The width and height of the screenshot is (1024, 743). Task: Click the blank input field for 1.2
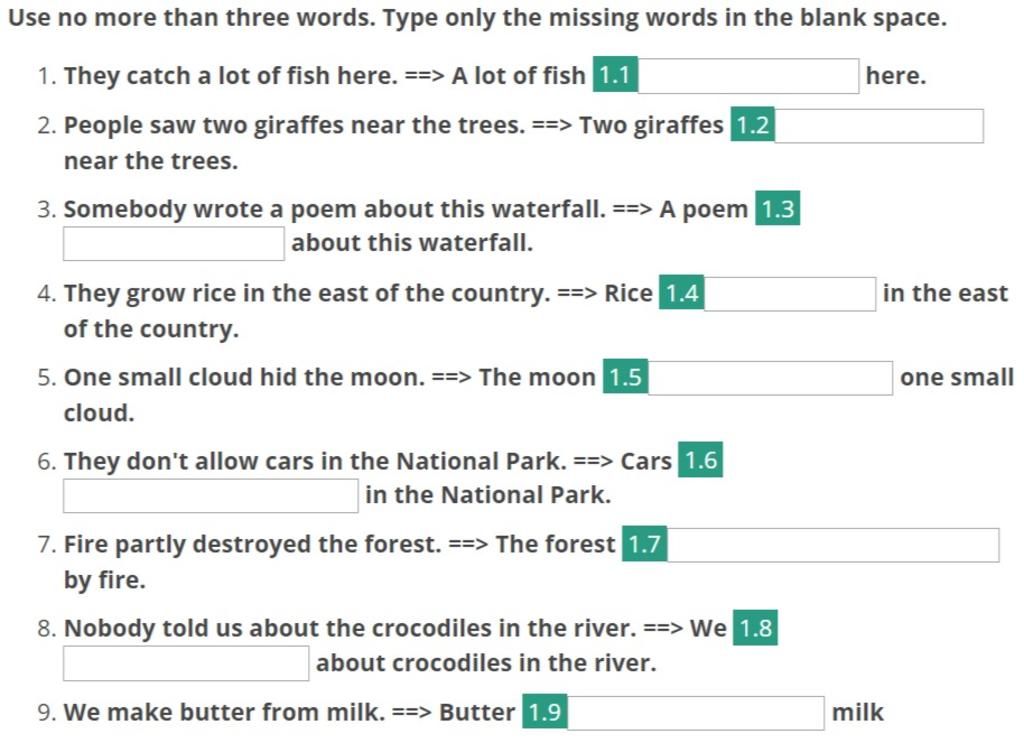coord(879,125)
